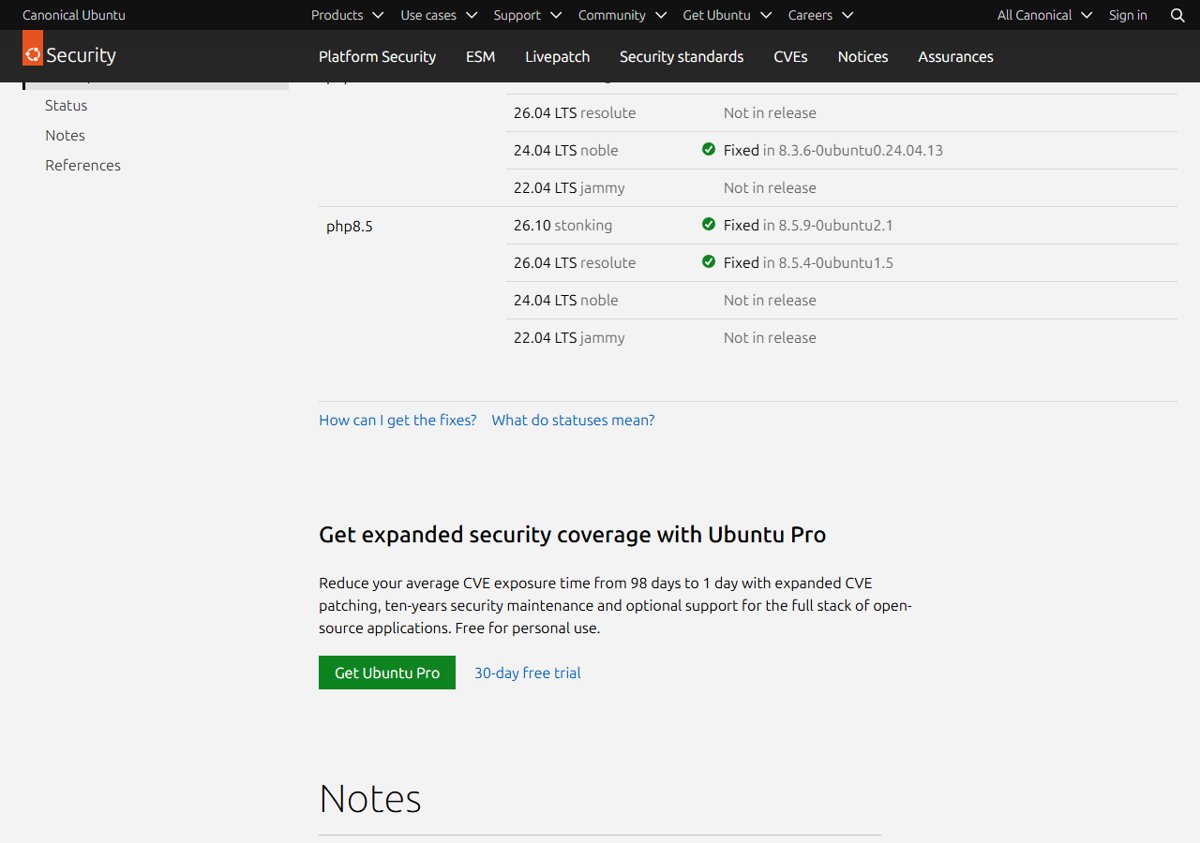Expand the Products dropdown
This screenshot has width=1200, height=843.
click(x=347, y=15)
